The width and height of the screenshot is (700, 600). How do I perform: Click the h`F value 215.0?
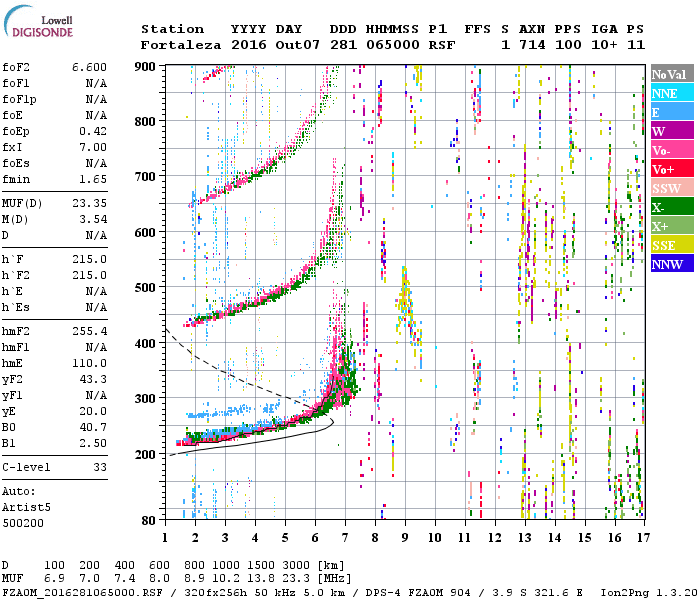click(x=89, y=259)
